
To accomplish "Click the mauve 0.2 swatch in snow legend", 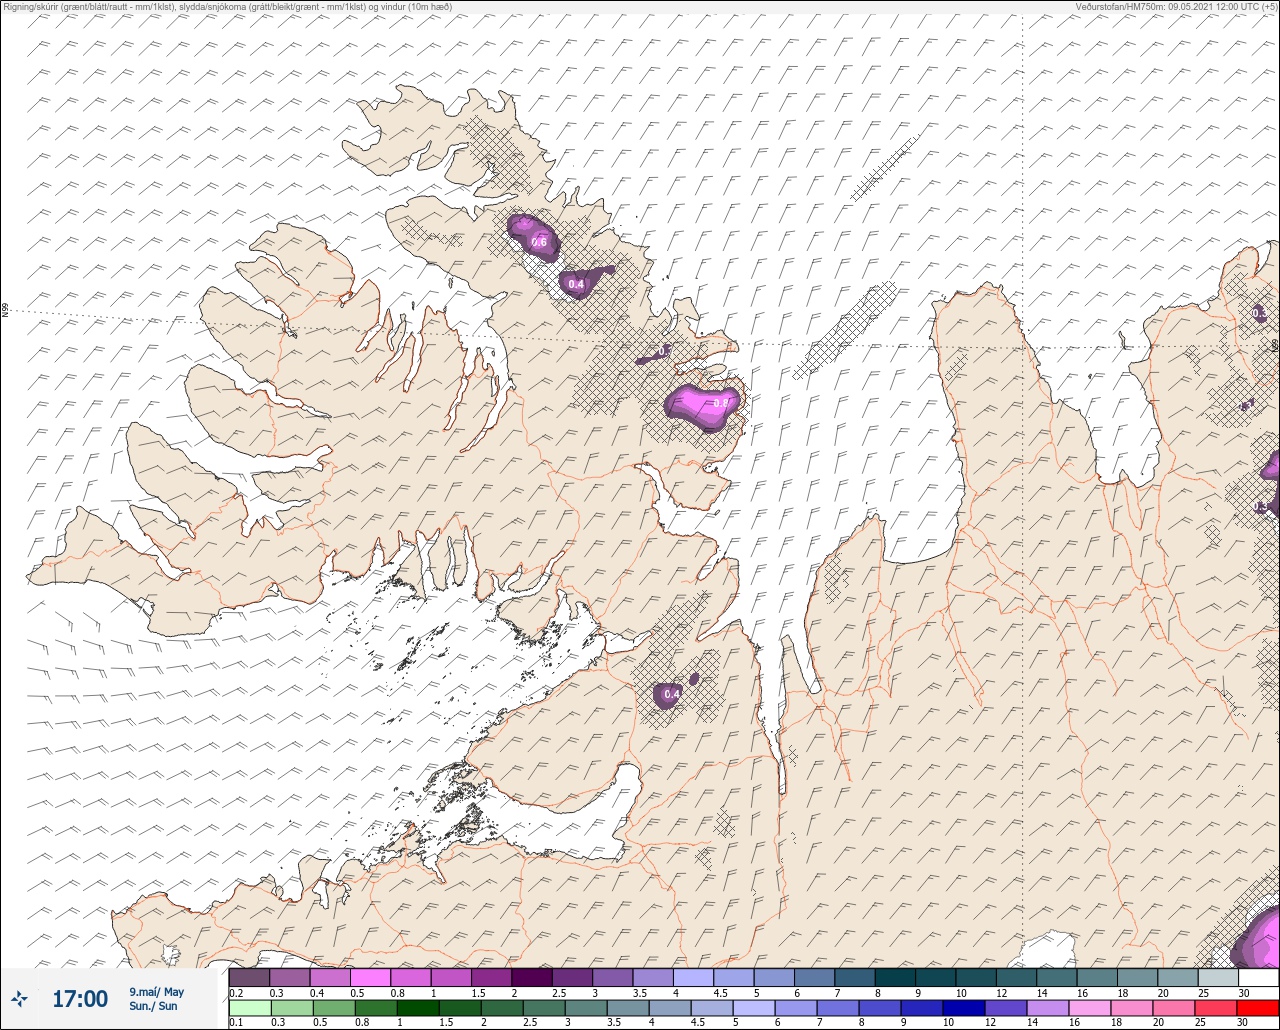I will click(249, 977).
